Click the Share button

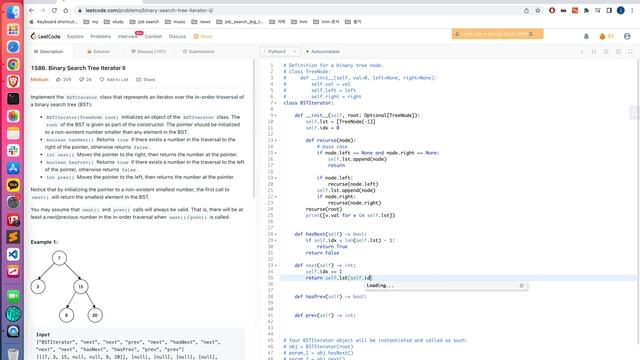point(145,80)
